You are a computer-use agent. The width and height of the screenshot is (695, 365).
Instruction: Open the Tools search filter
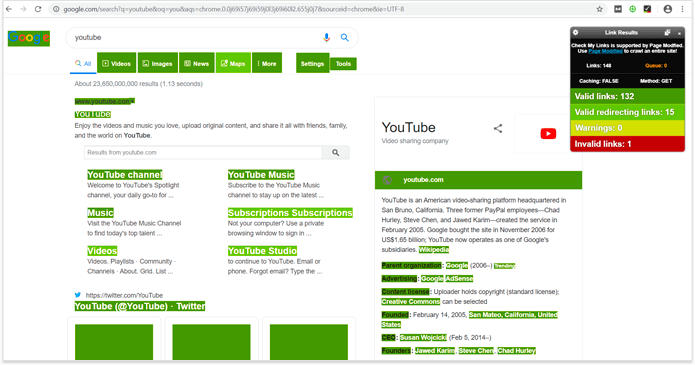click(343, 64)
